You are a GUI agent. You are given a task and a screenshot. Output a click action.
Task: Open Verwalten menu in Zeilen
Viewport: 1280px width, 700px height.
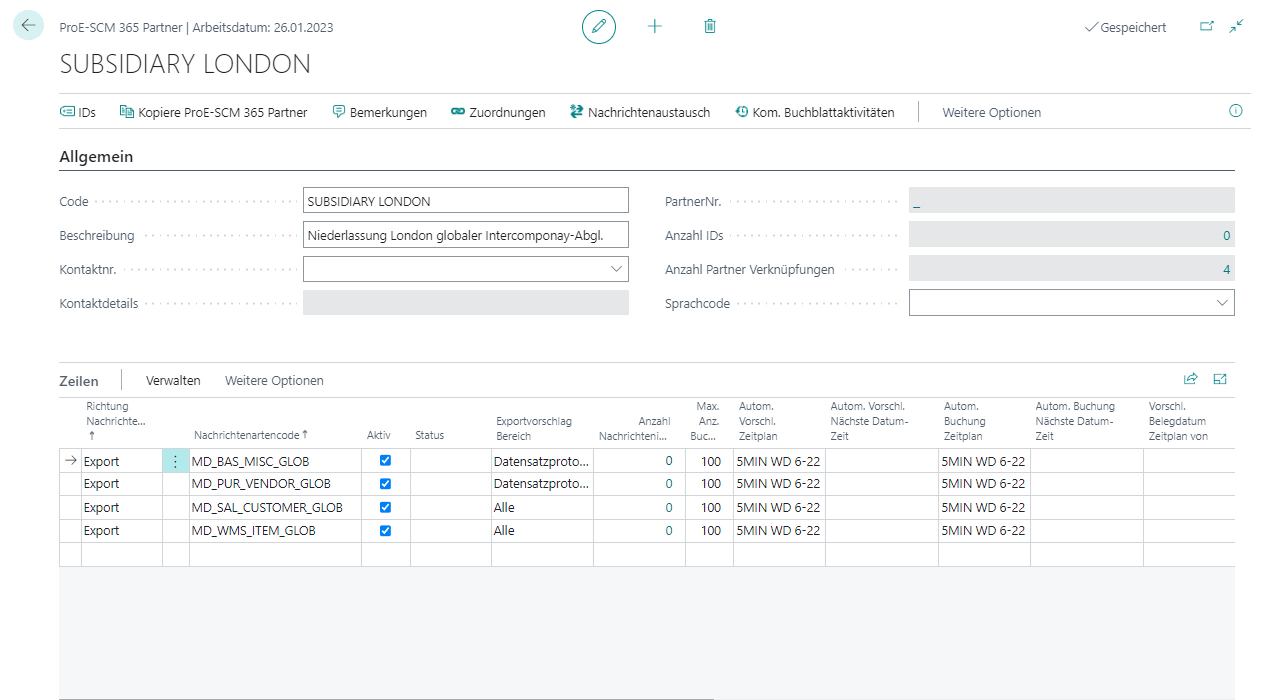click(173, 381)
